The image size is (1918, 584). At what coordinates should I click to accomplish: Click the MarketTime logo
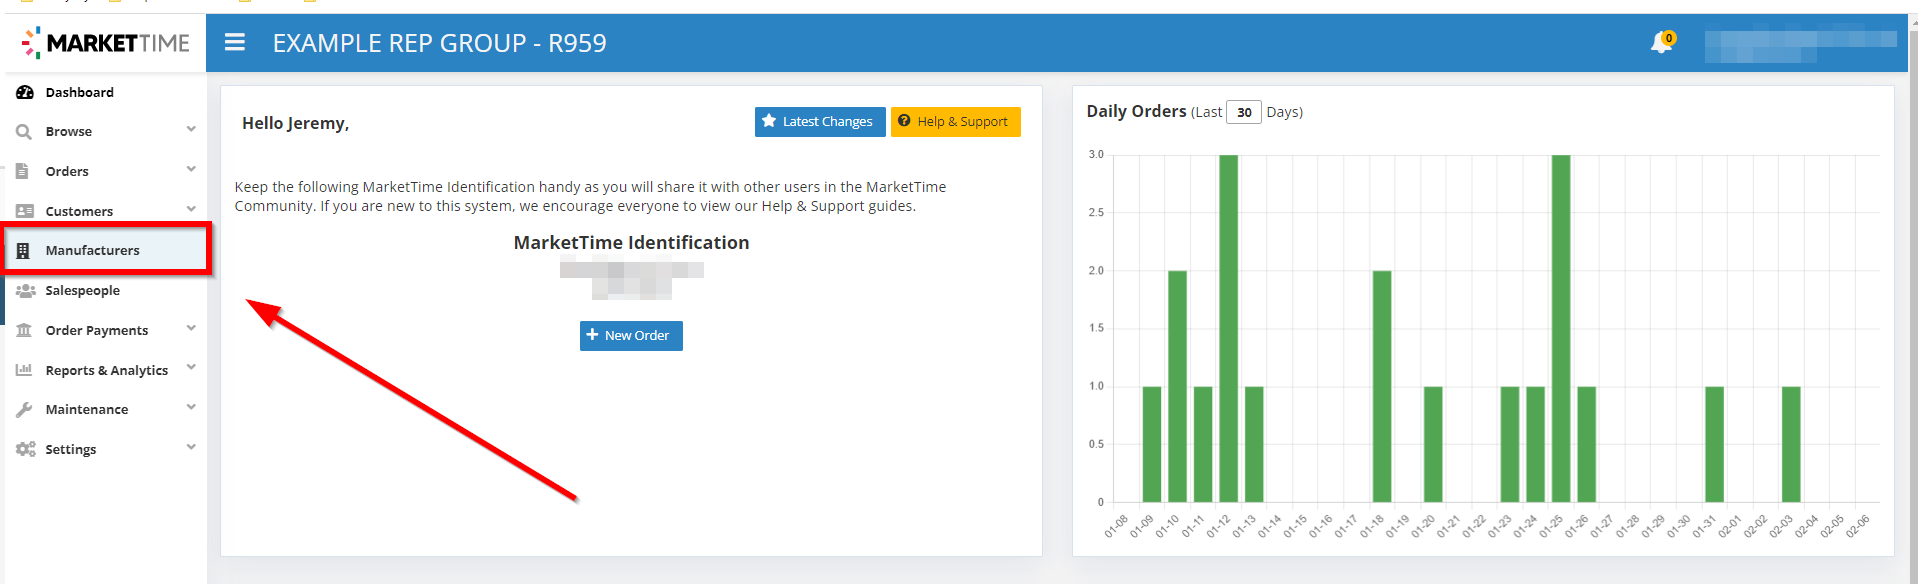(105, 43)
